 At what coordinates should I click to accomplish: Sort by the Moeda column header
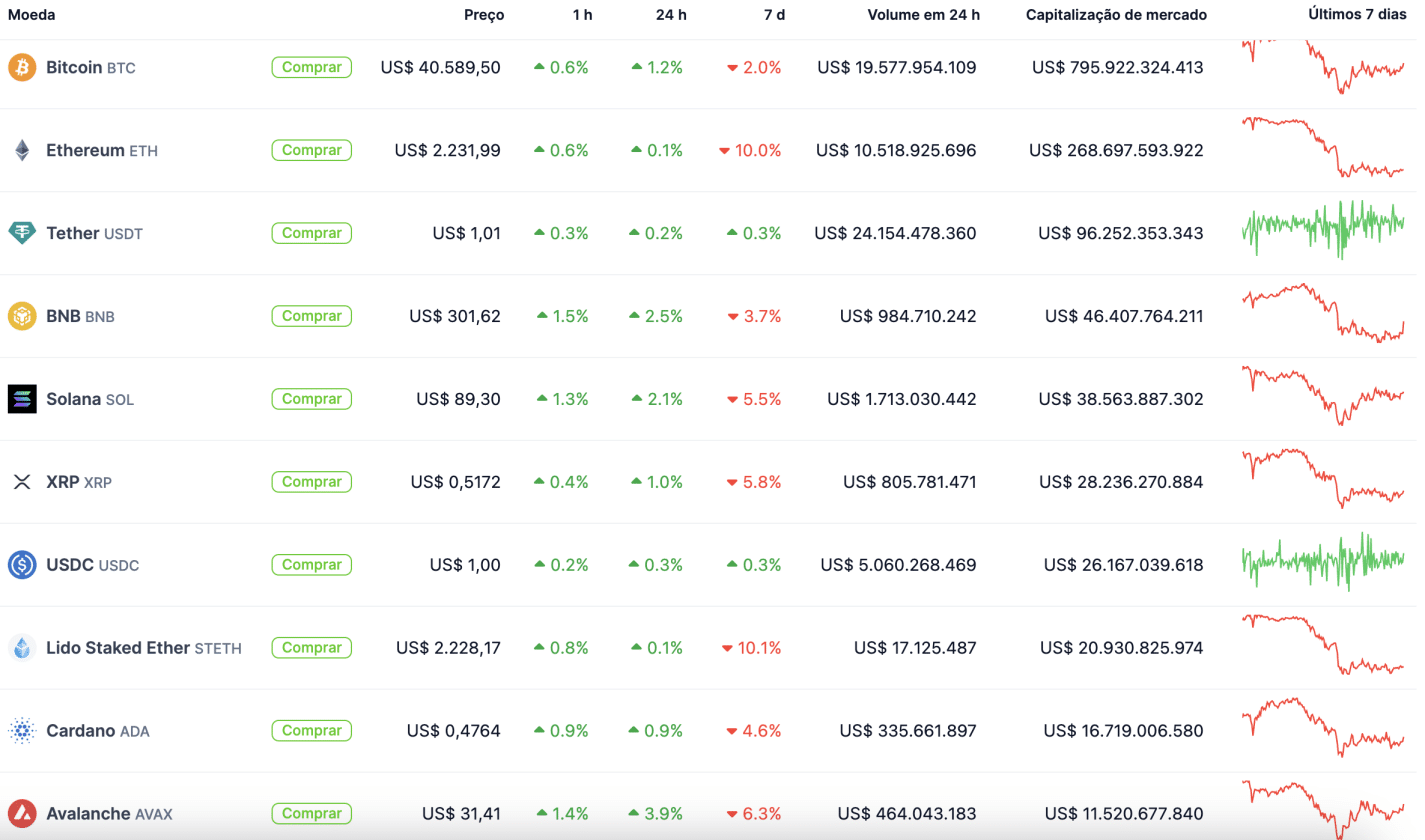click(x=31, y=15)
